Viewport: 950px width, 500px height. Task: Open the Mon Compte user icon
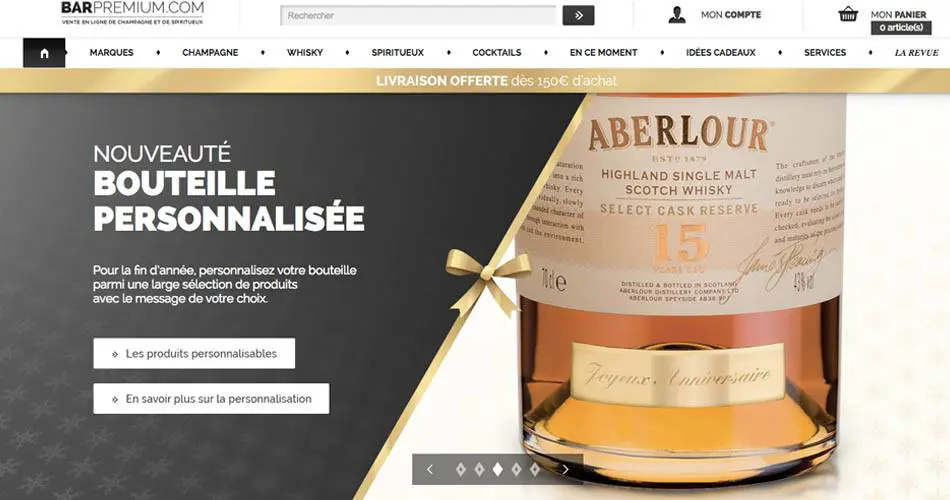677,15
